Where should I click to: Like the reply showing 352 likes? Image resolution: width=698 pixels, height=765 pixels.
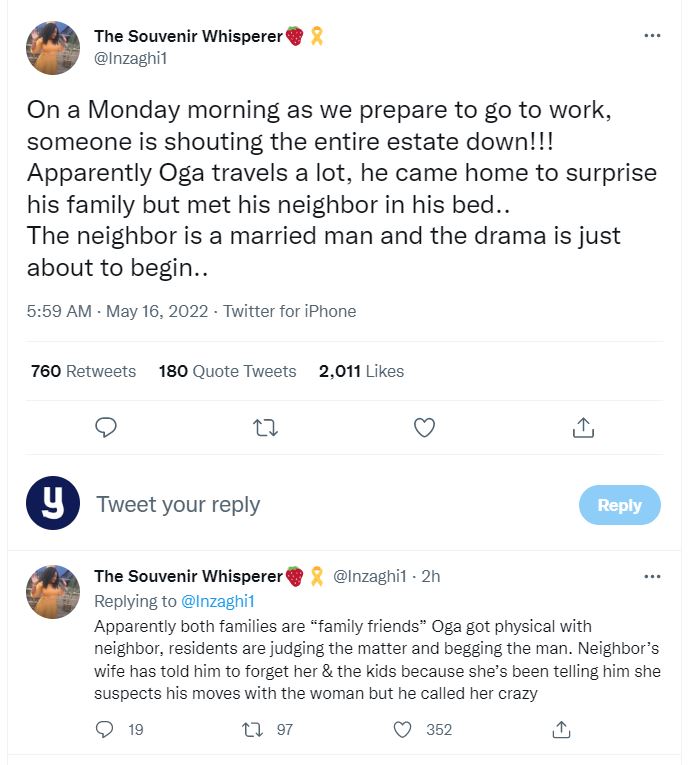[x=403, y=730]
